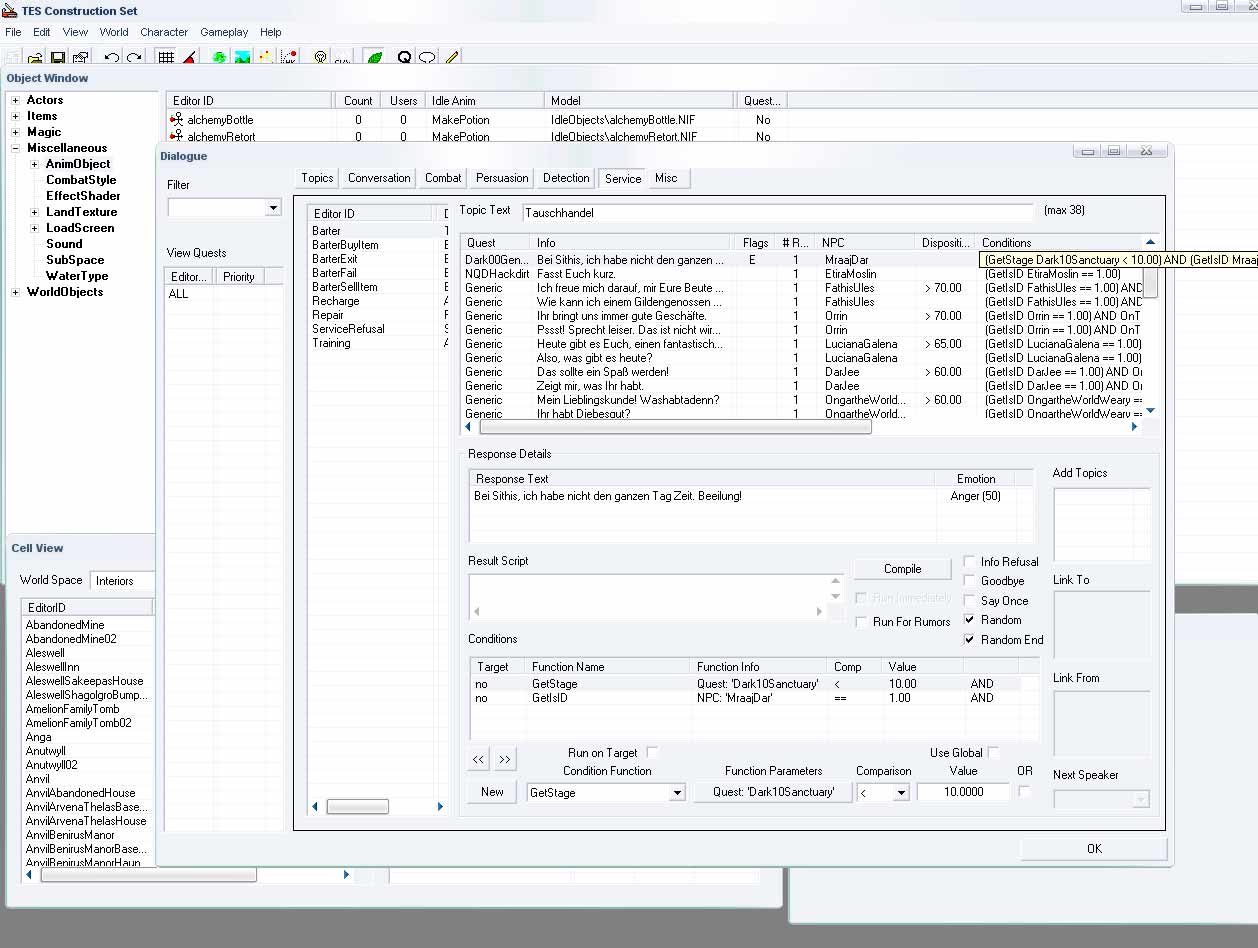Click the open file toolbar icon
Viewport: 1258px width, 948px height.
click(35, 58)
